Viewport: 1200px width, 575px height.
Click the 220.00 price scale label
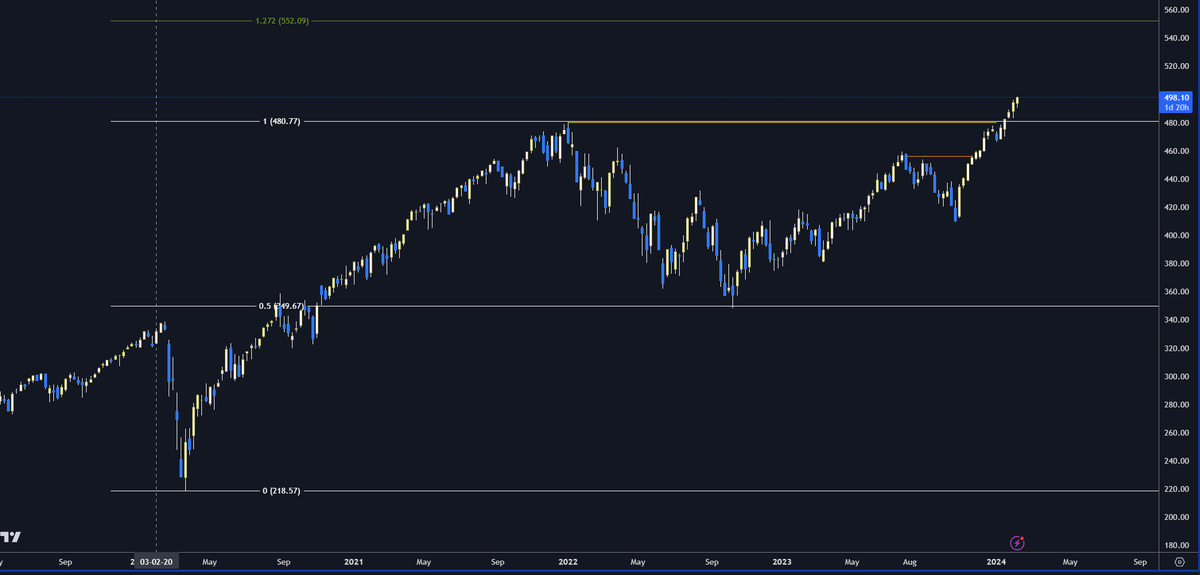click(1175, 489)
